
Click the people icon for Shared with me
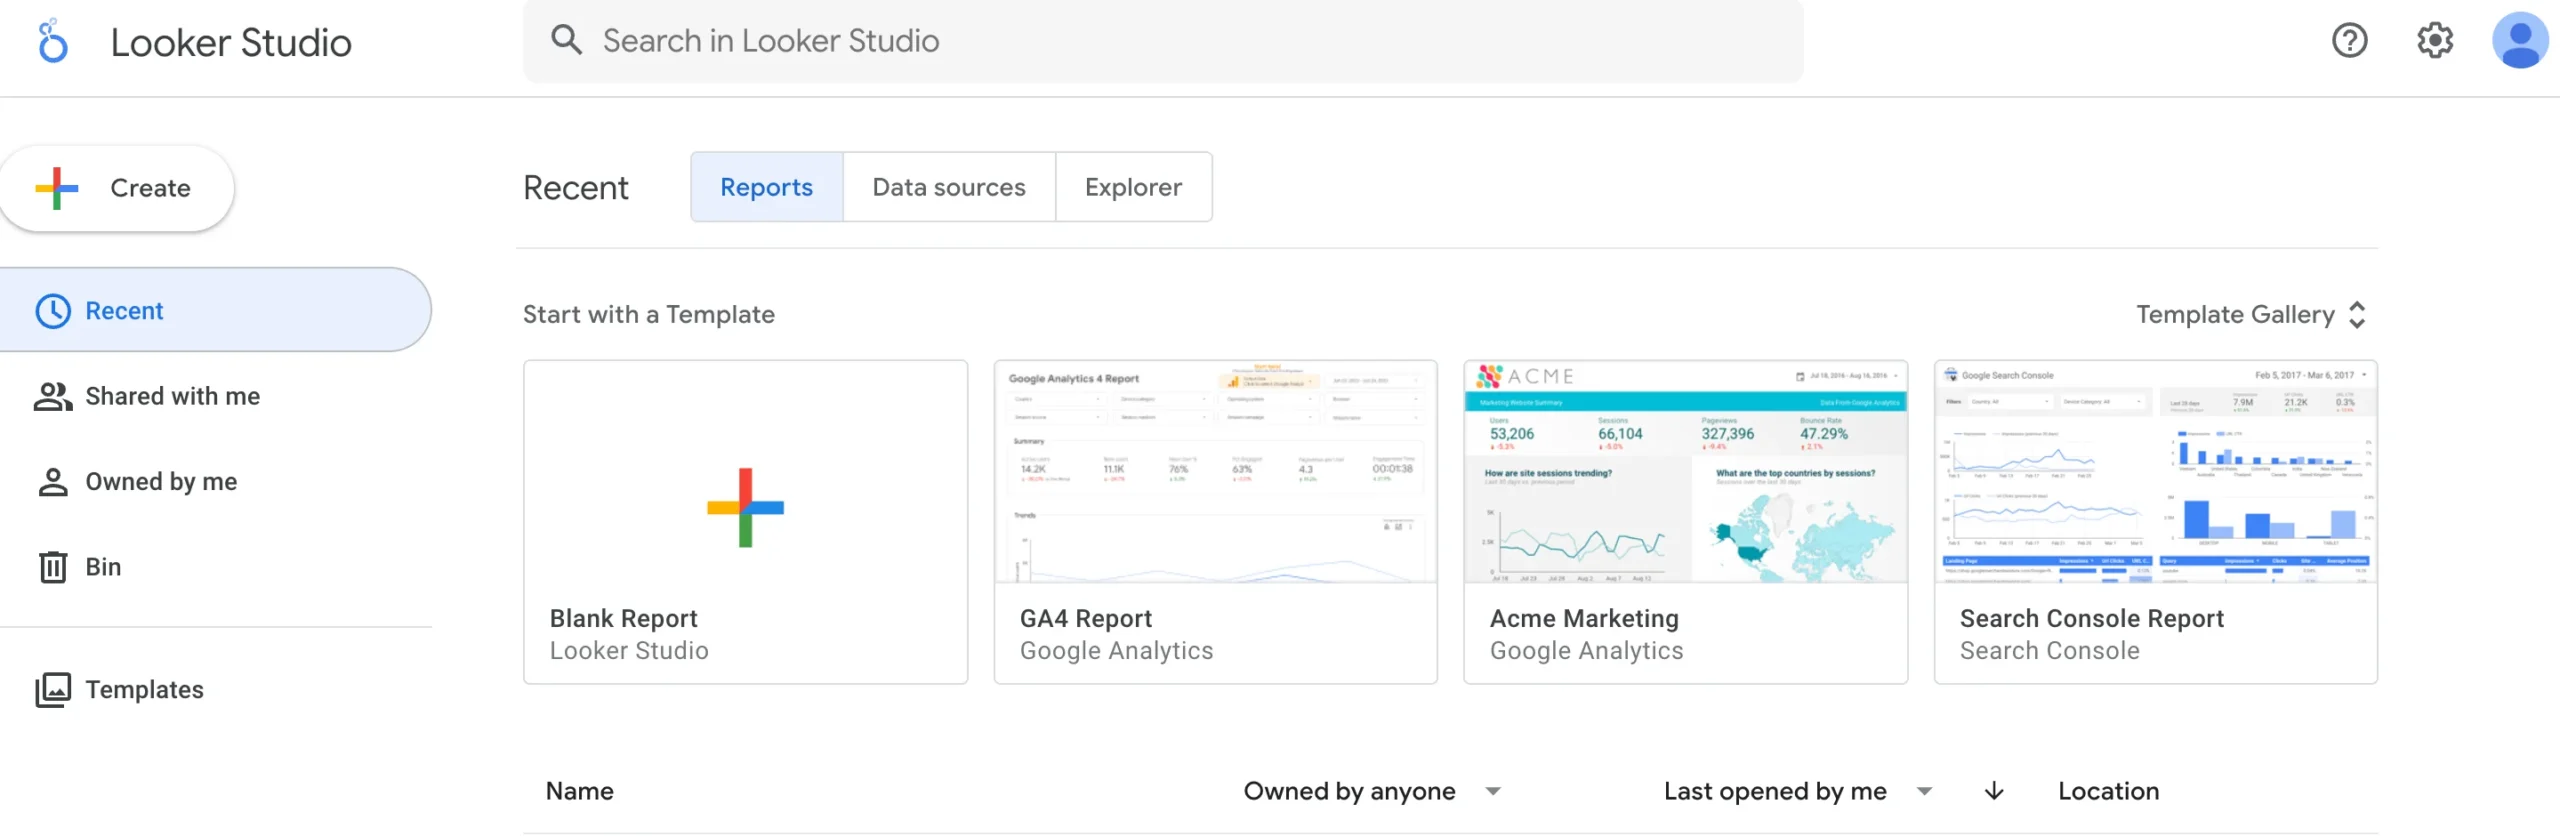click(53, 397)
